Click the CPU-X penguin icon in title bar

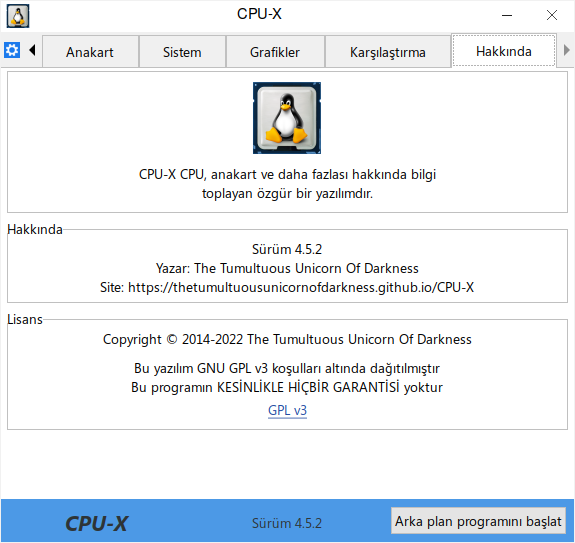point(18,16)
